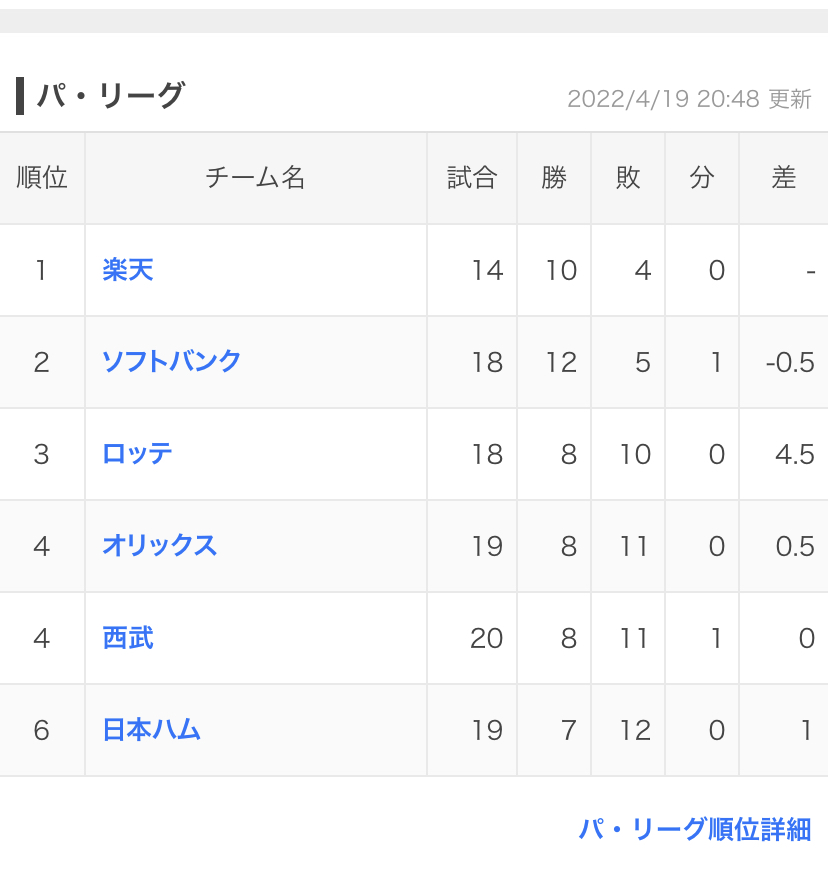This screenshot has width=828, height=882.
Task: Click 西武's games played value 20
Action: click(x=486, y=638)
